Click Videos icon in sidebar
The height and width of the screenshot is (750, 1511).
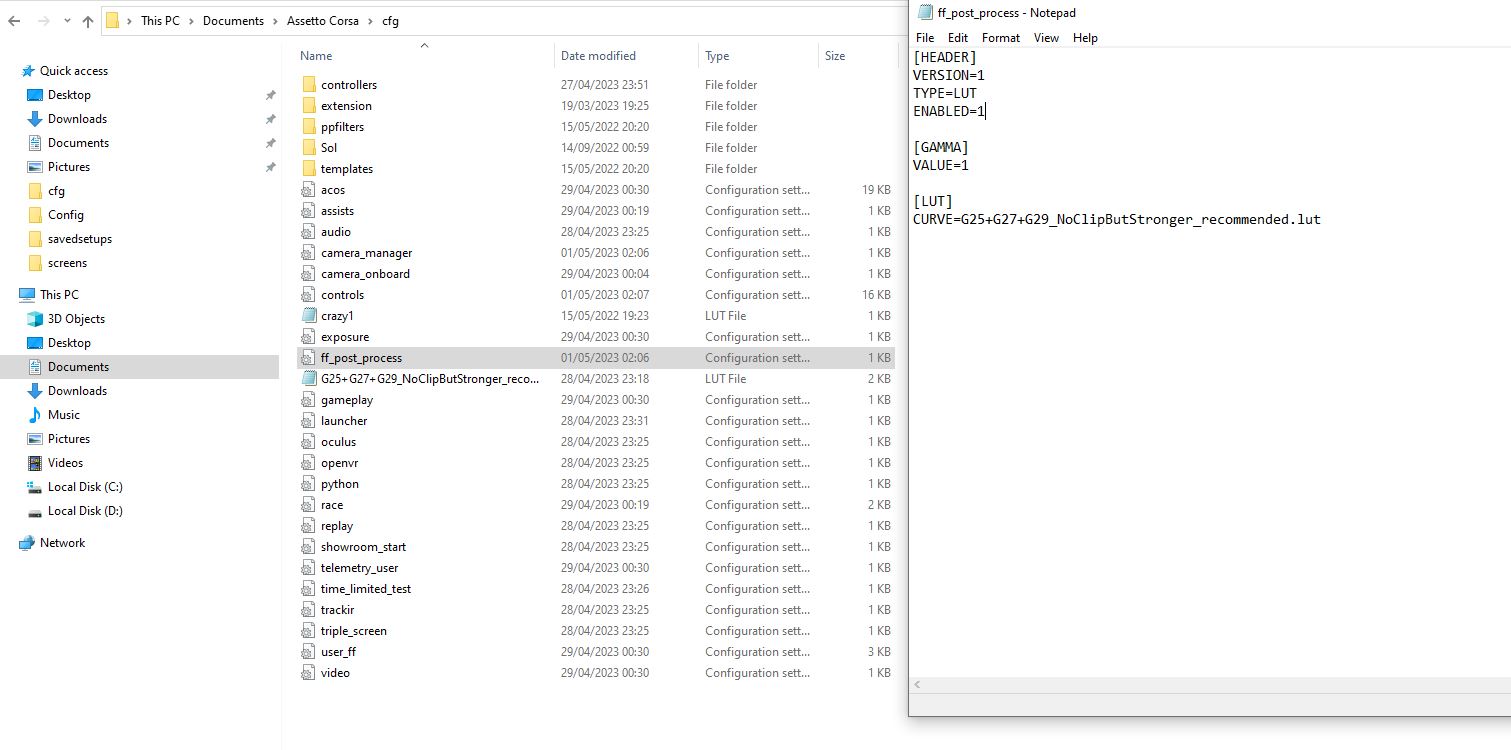coord(35,463)
